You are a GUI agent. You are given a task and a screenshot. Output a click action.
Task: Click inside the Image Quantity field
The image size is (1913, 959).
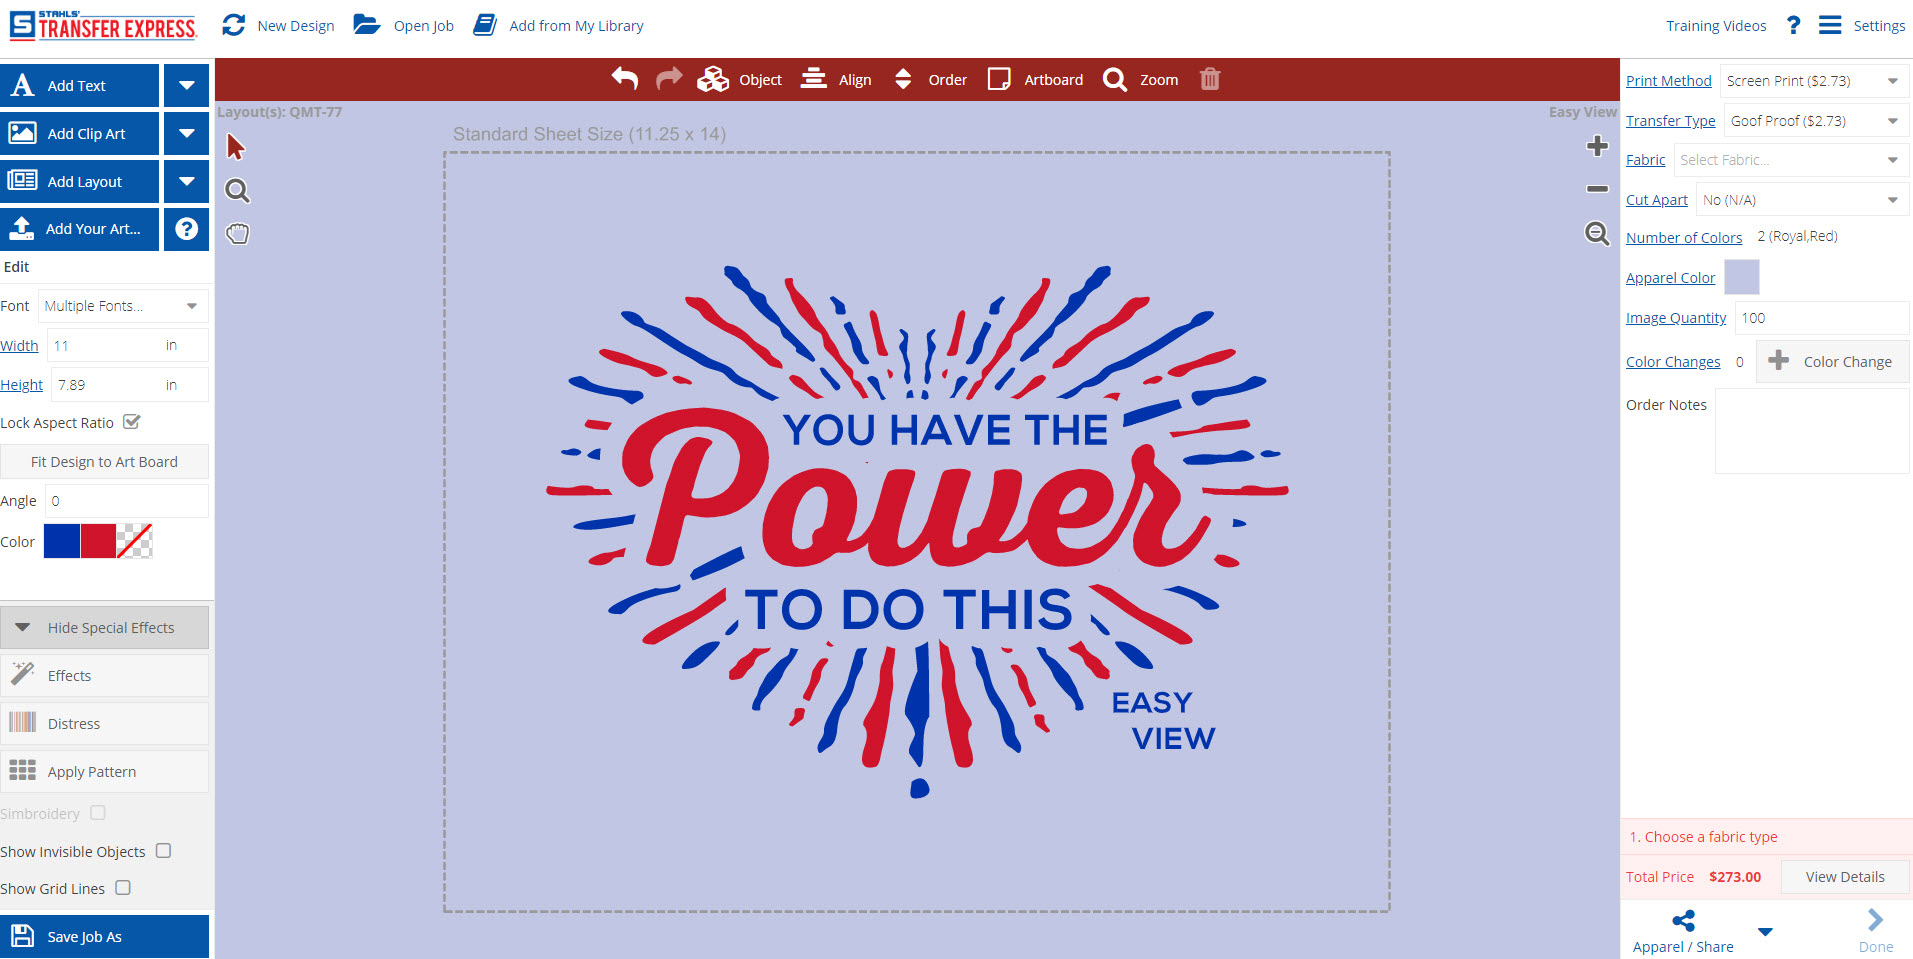coord(1820,317)
